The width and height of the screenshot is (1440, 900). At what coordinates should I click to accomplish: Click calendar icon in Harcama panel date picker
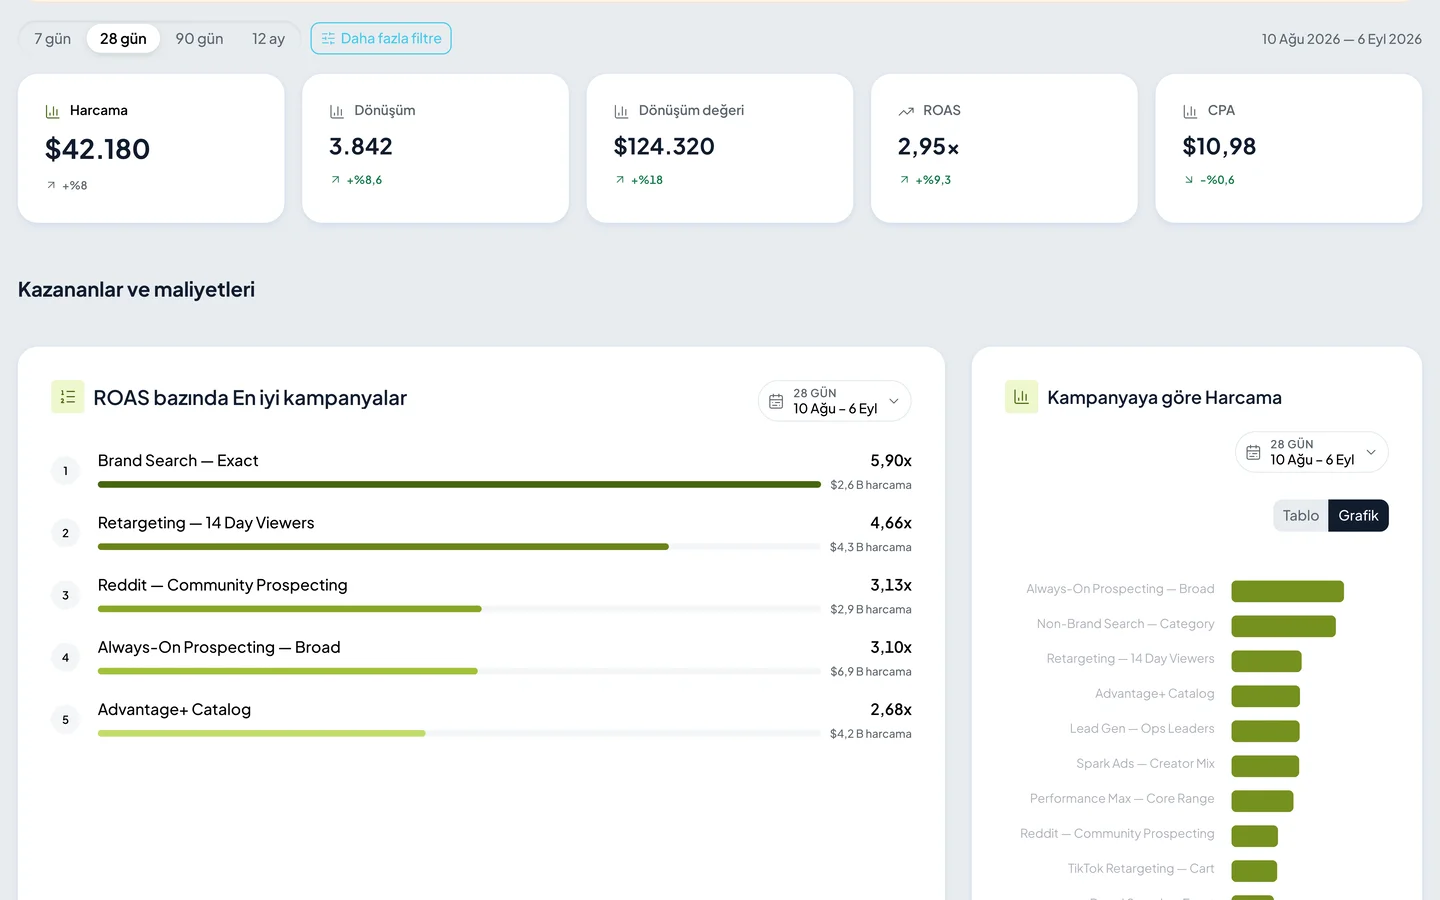coord(1253,452)
